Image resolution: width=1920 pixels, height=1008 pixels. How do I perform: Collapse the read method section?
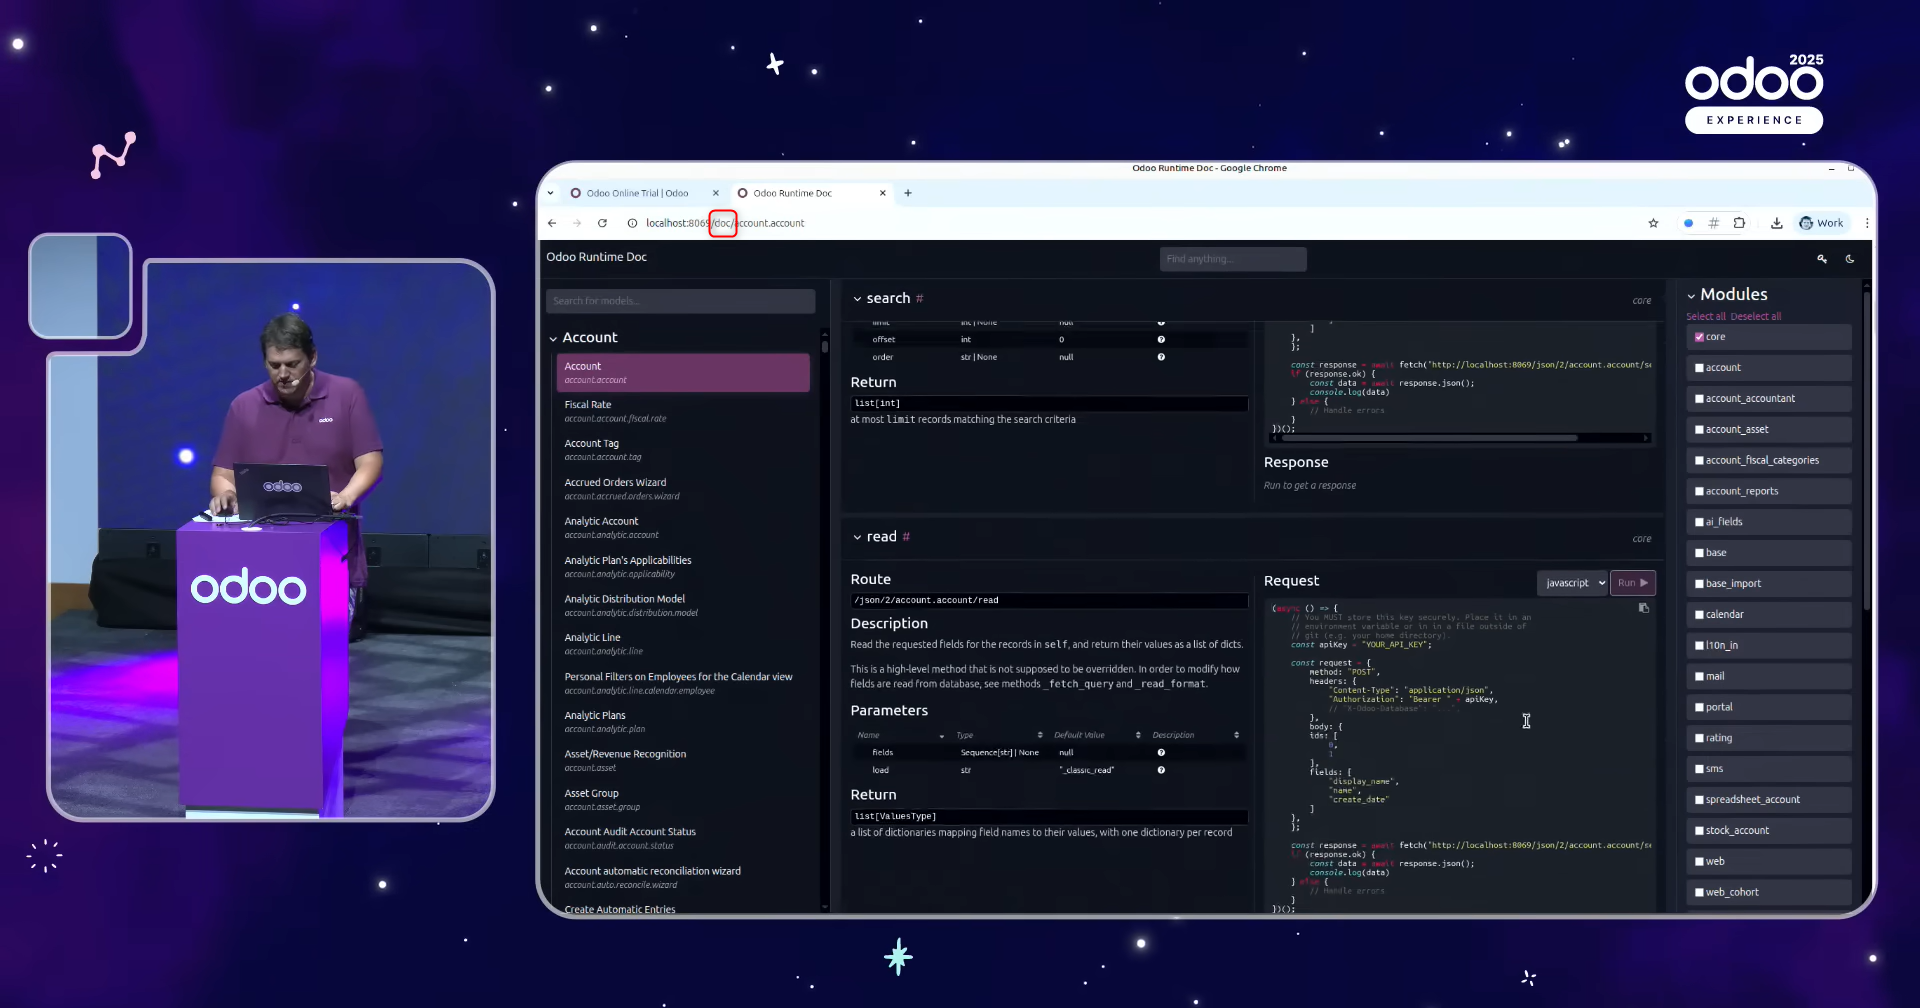[857, 537]
